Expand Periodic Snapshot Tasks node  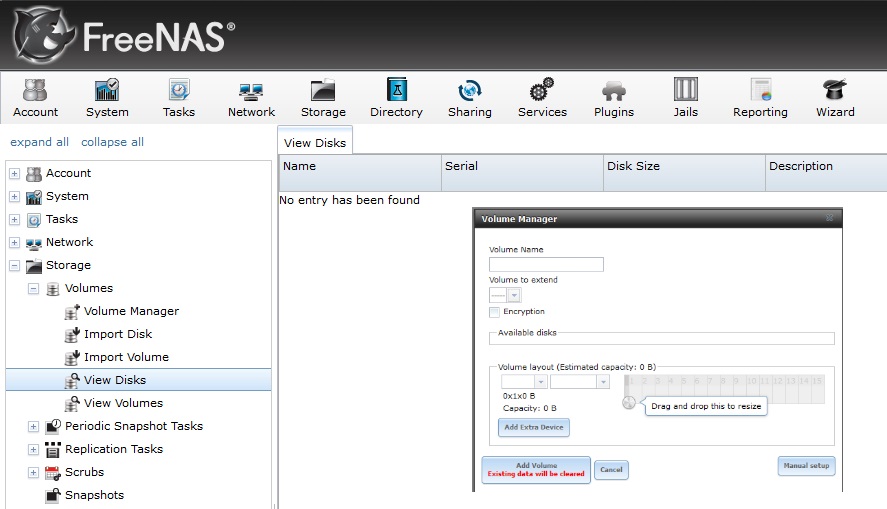(x=34, y=427)
